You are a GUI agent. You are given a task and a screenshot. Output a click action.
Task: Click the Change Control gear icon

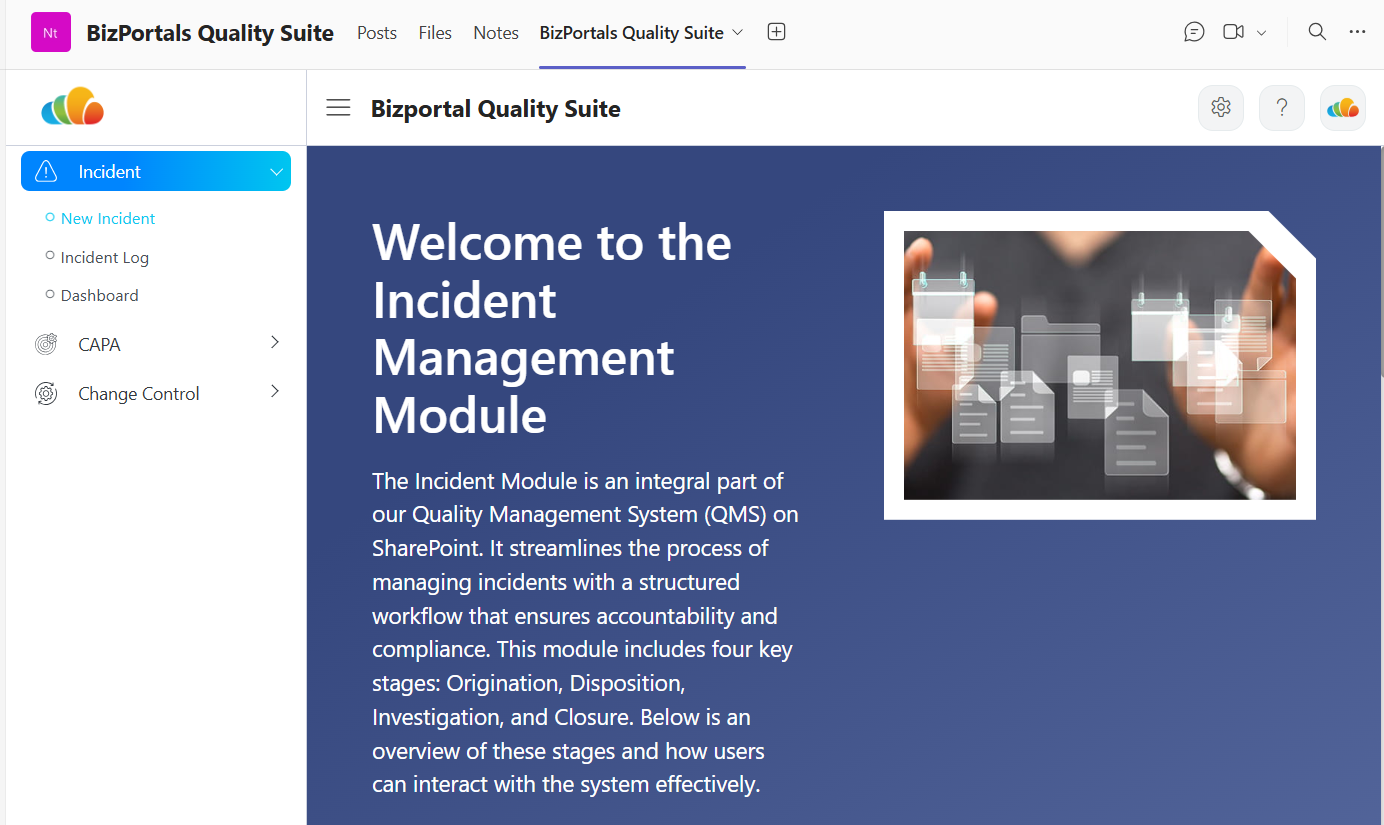pos(46,393)
